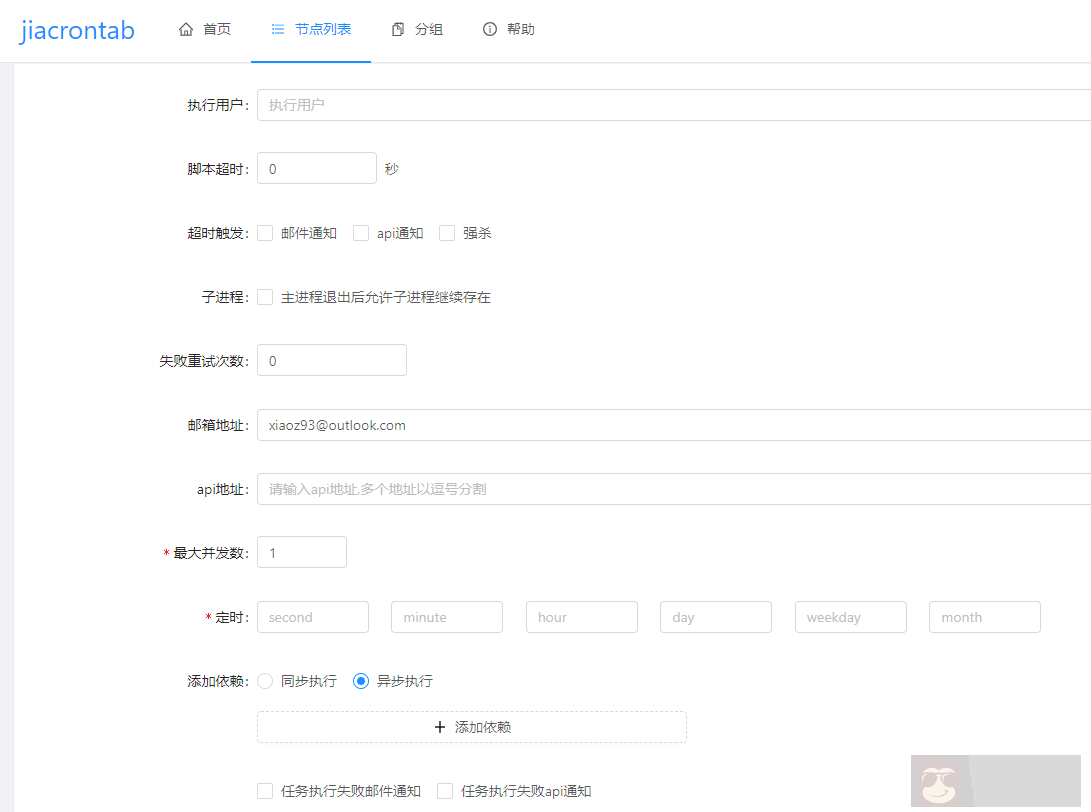Click the 脚本超时 seconds field

click(x=316, y=169)
